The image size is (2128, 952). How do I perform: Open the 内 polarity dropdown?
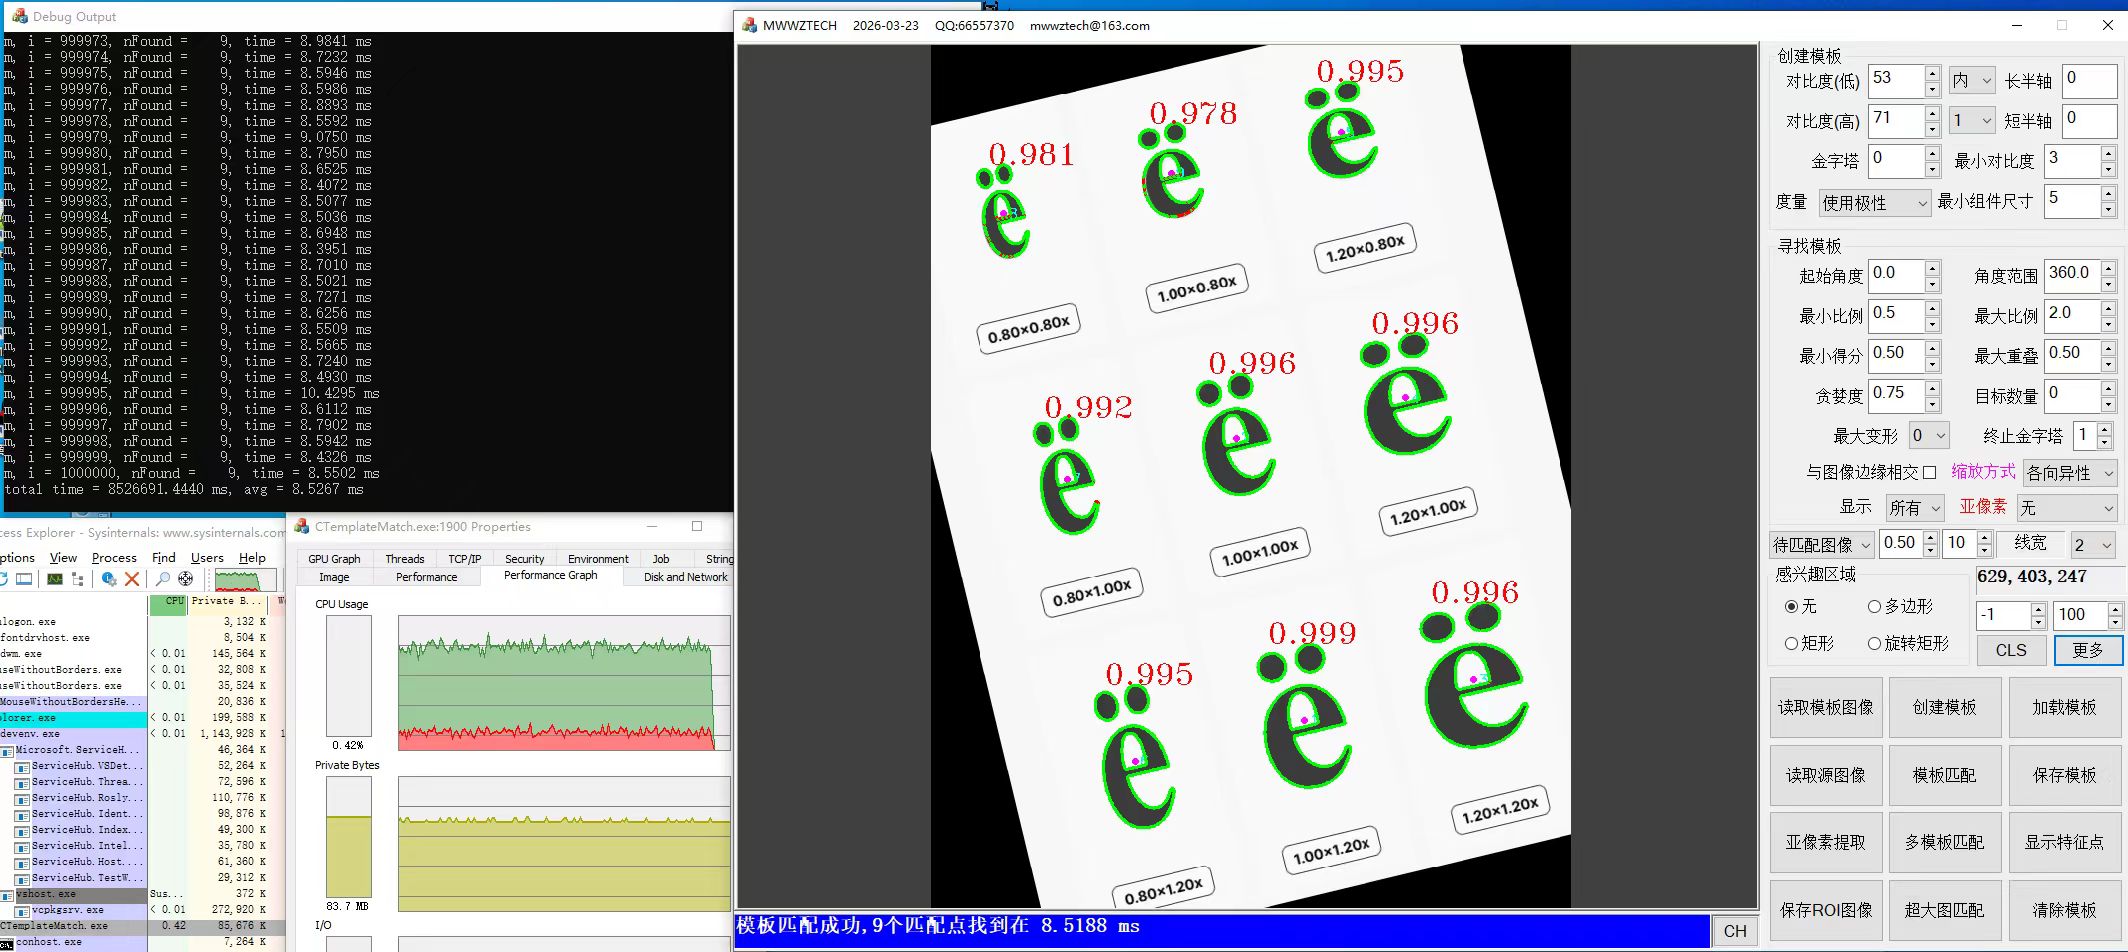tap(1971, 80)
